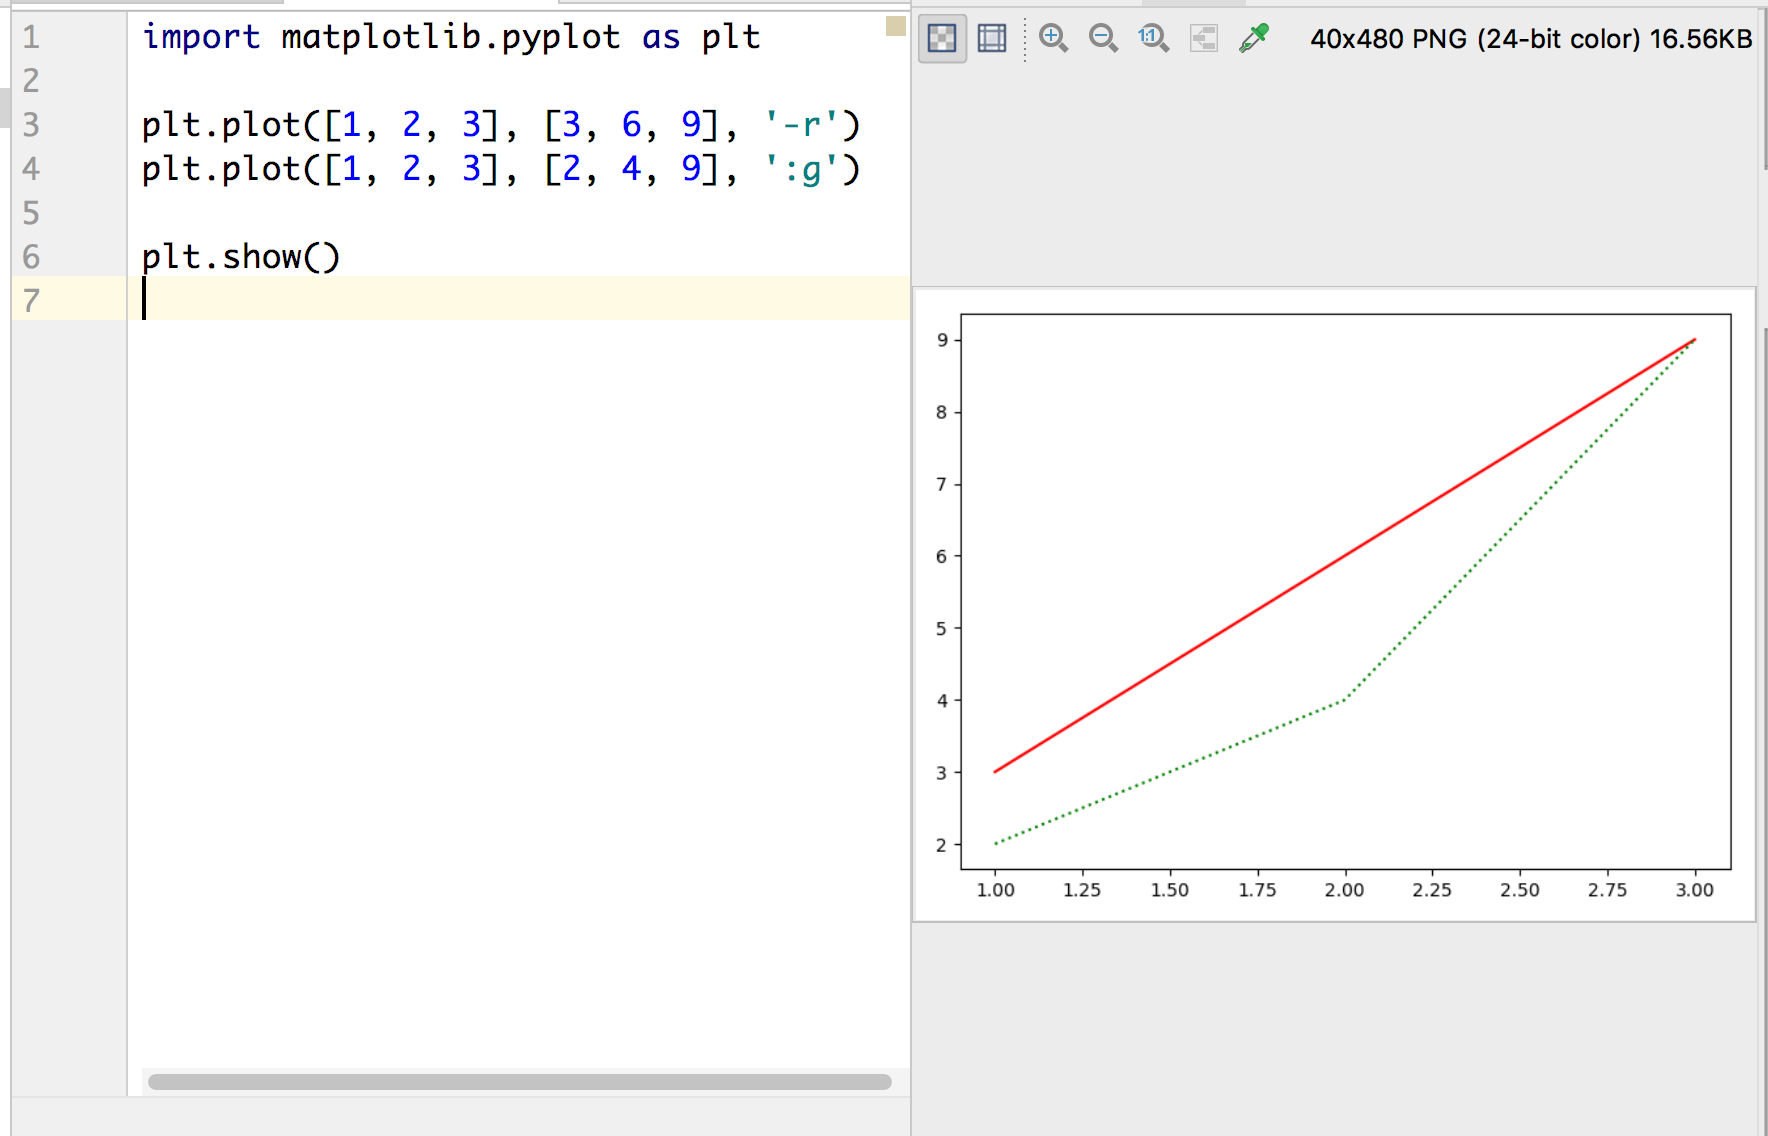Activate the green color picker eyedropper
This screenshot has height=1136, width=1768.
[x=1253, y=39]
